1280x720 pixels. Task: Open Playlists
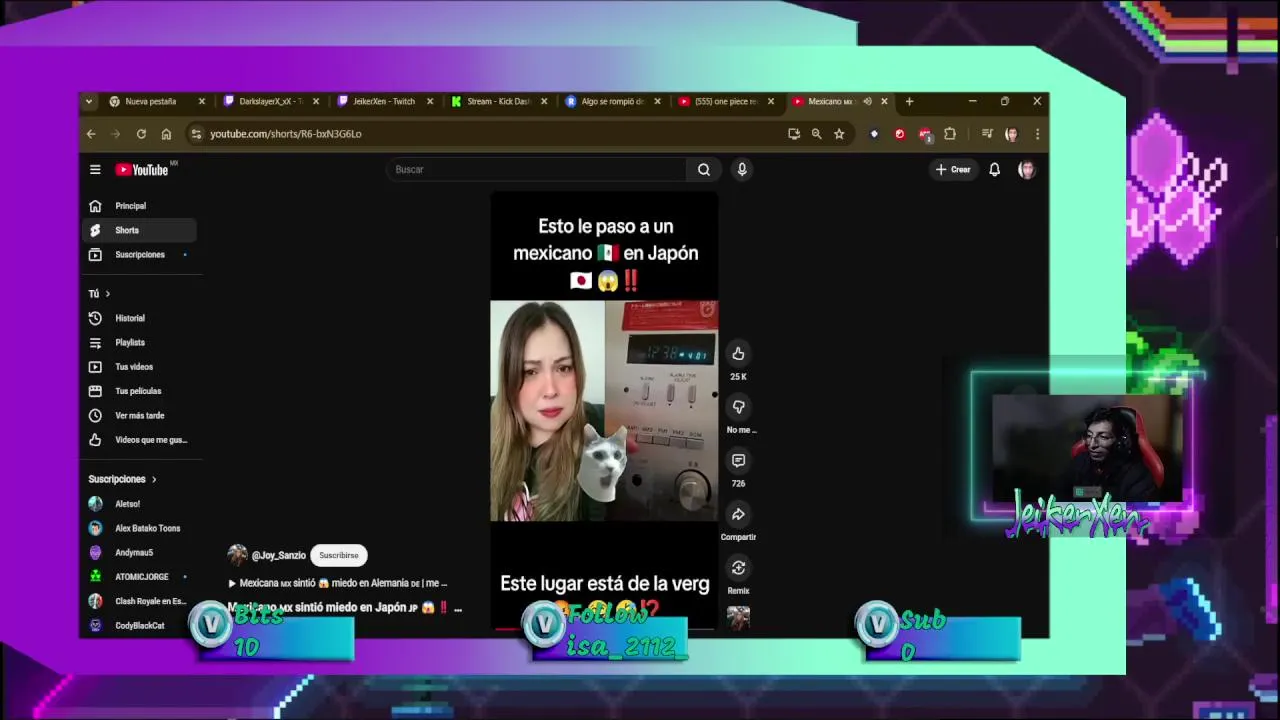click(139, 343)
